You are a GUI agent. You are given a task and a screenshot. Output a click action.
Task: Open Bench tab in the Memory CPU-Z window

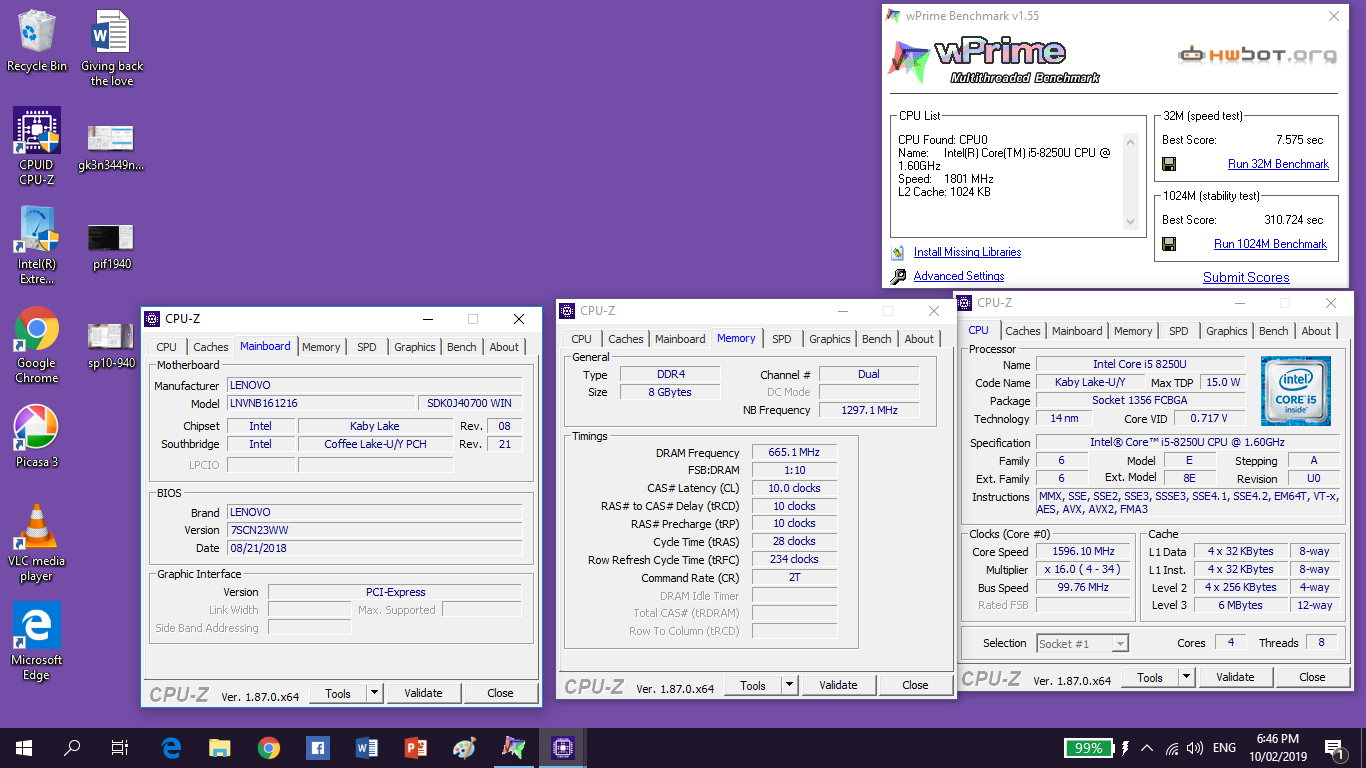[876, 339]
